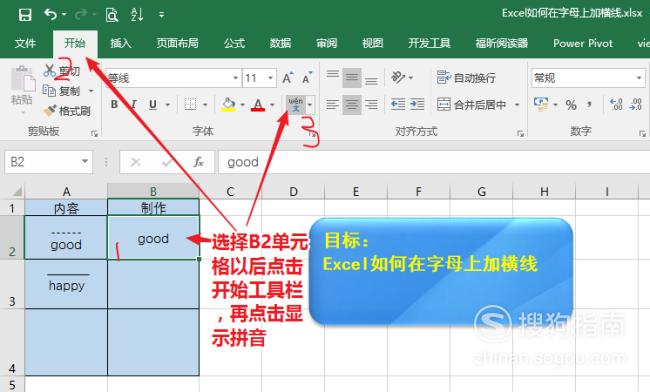Open the Merge & Center dropdown arrow
This screenshot has width=650, height=392.
click(x=517, y=105)
